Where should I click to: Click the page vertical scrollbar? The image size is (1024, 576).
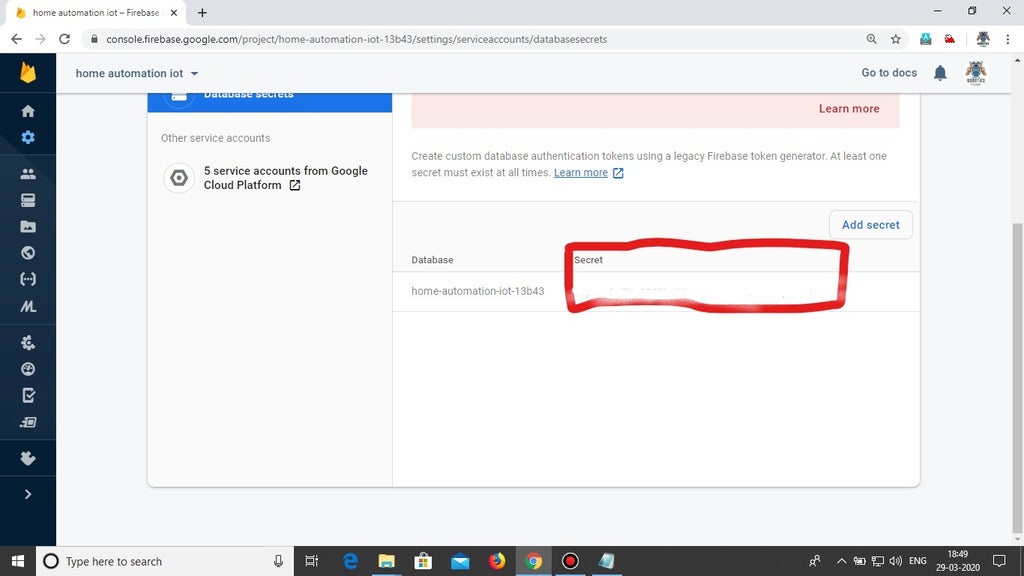coord(1017,379)
